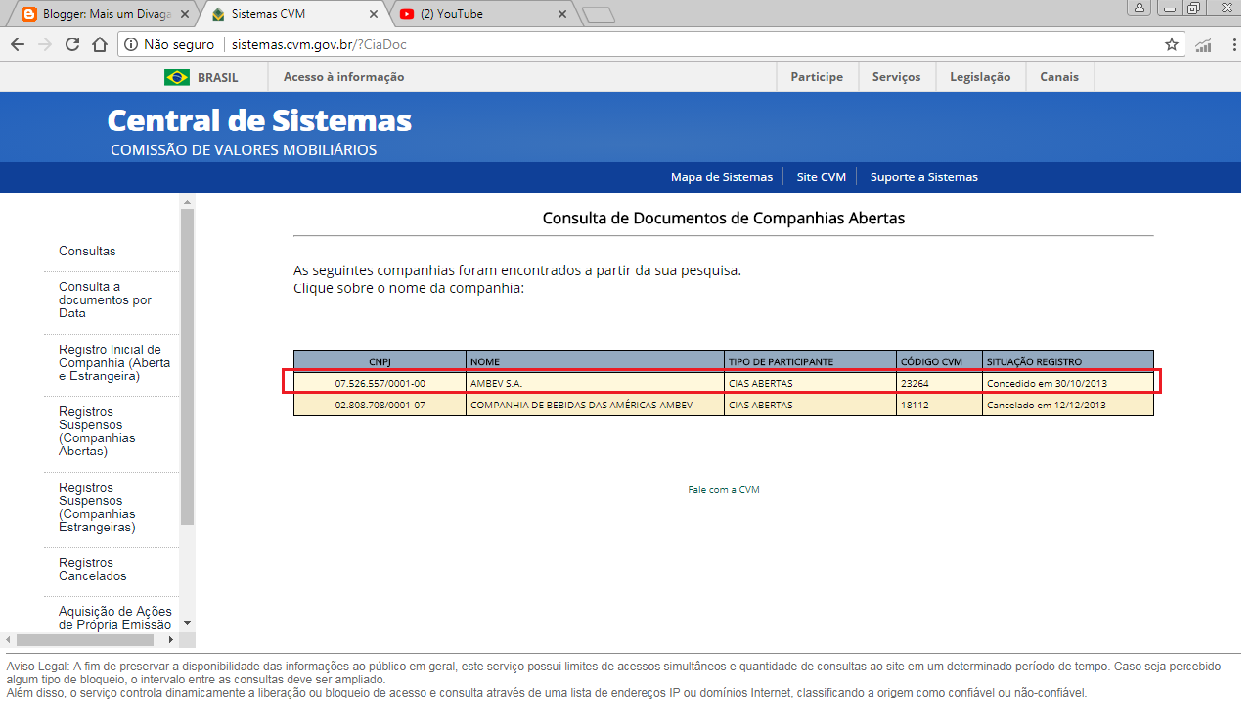Click Fale com a CVM link
Screen dimensions: 1241x706
[724, 490]
